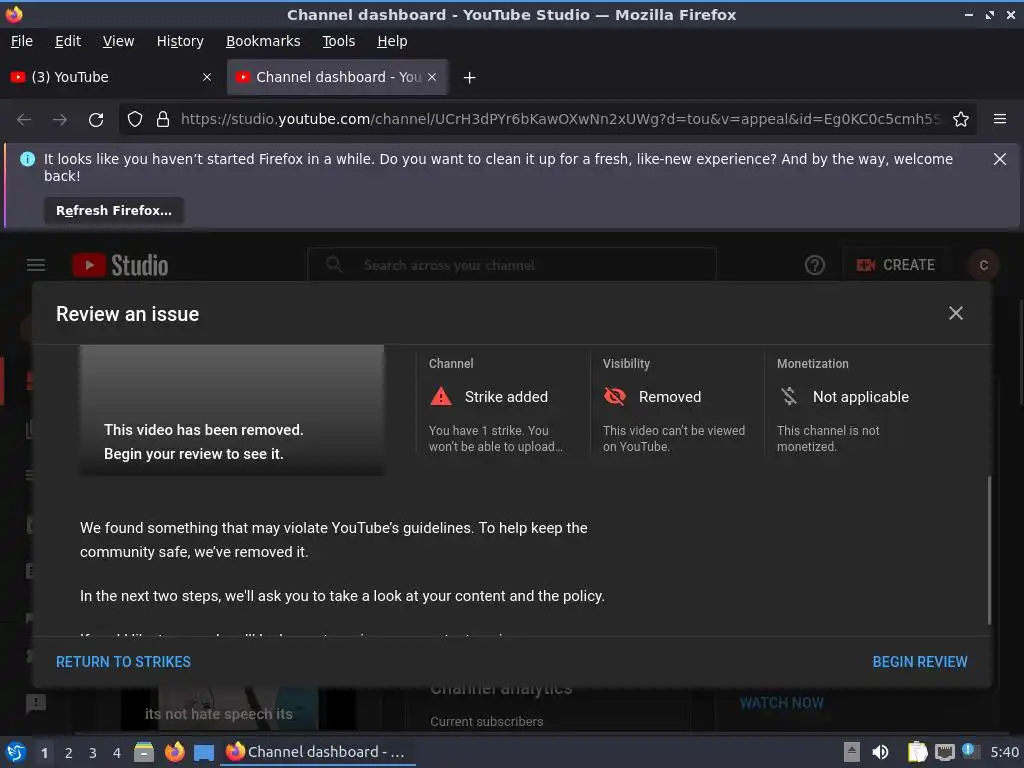Image resolution: width=1024 pixels, height=768 pixels.
Task: Open the YouTube Studio hamburger menu
Action: click(x=36, y=265)
